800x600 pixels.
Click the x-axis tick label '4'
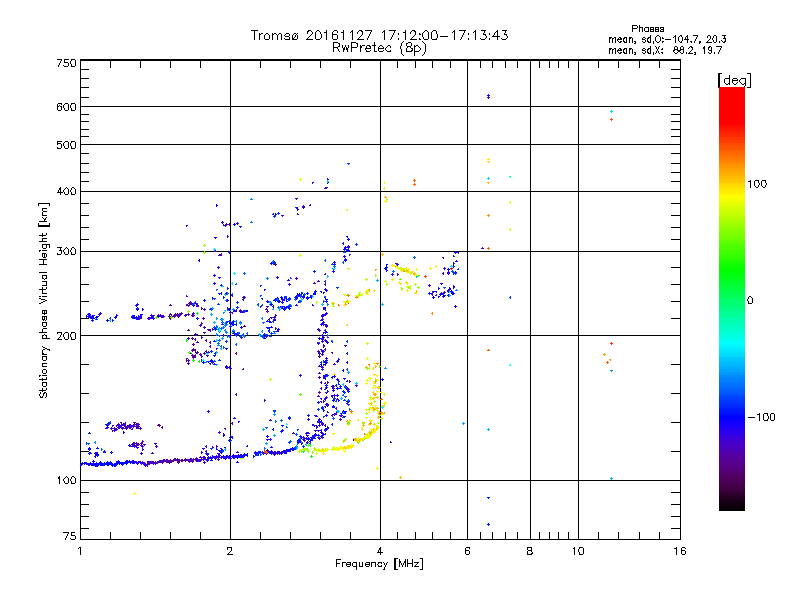380,551
